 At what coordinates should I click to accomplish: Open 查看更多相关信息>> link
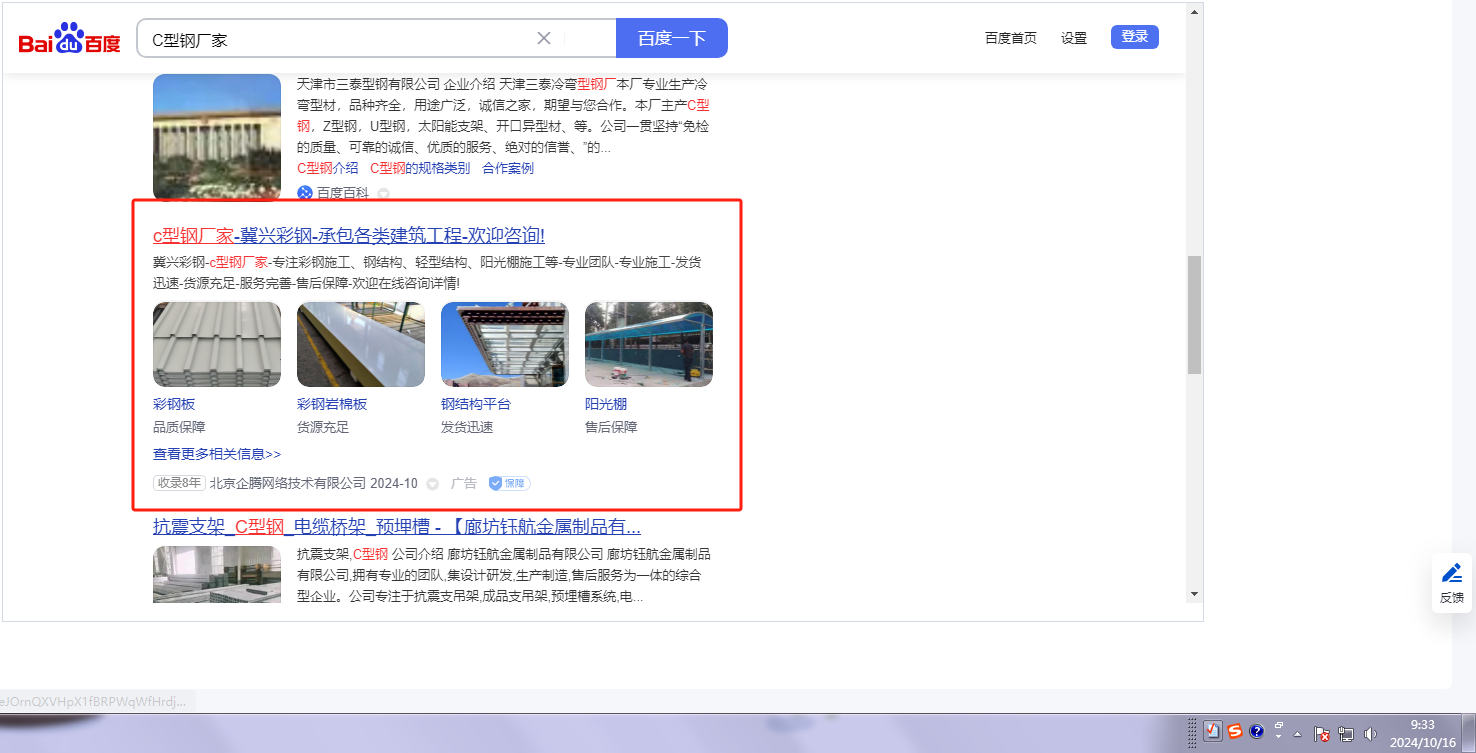point(217,454)
